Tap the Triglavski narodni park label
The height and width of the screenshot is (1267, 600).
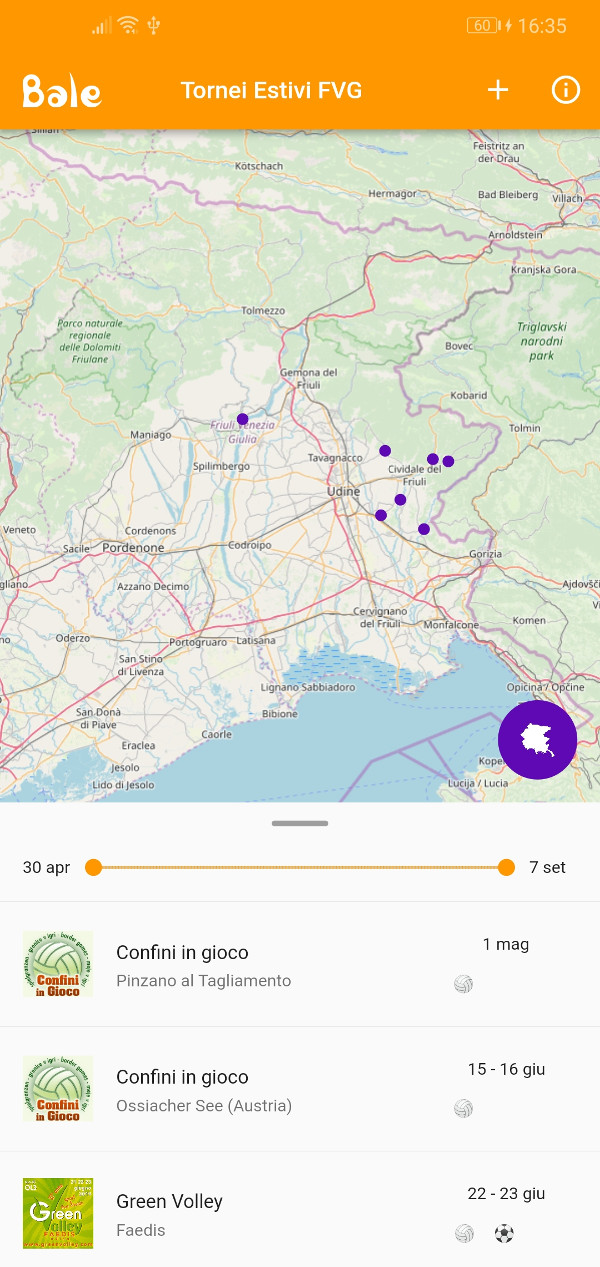pyautogui.click(x=541, y=341)
